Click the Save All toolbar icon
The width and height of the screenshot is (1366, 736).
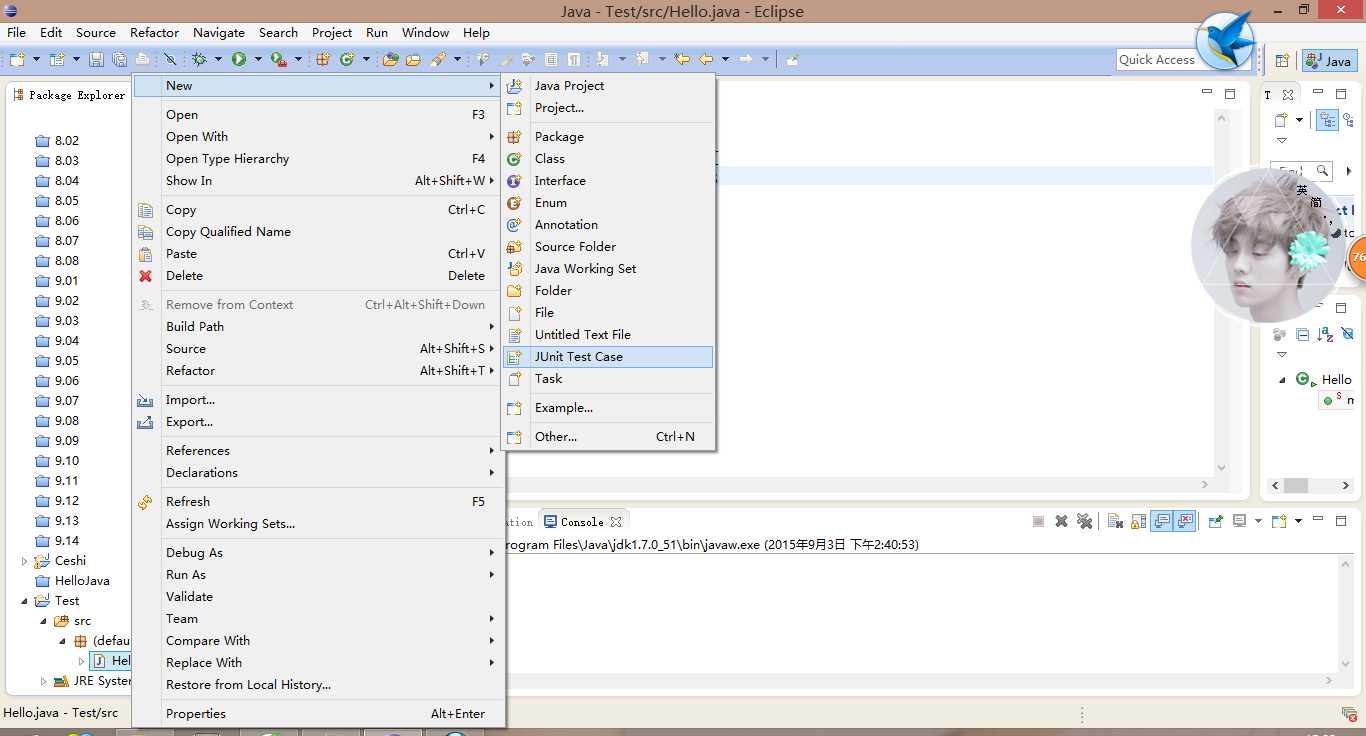119,60
